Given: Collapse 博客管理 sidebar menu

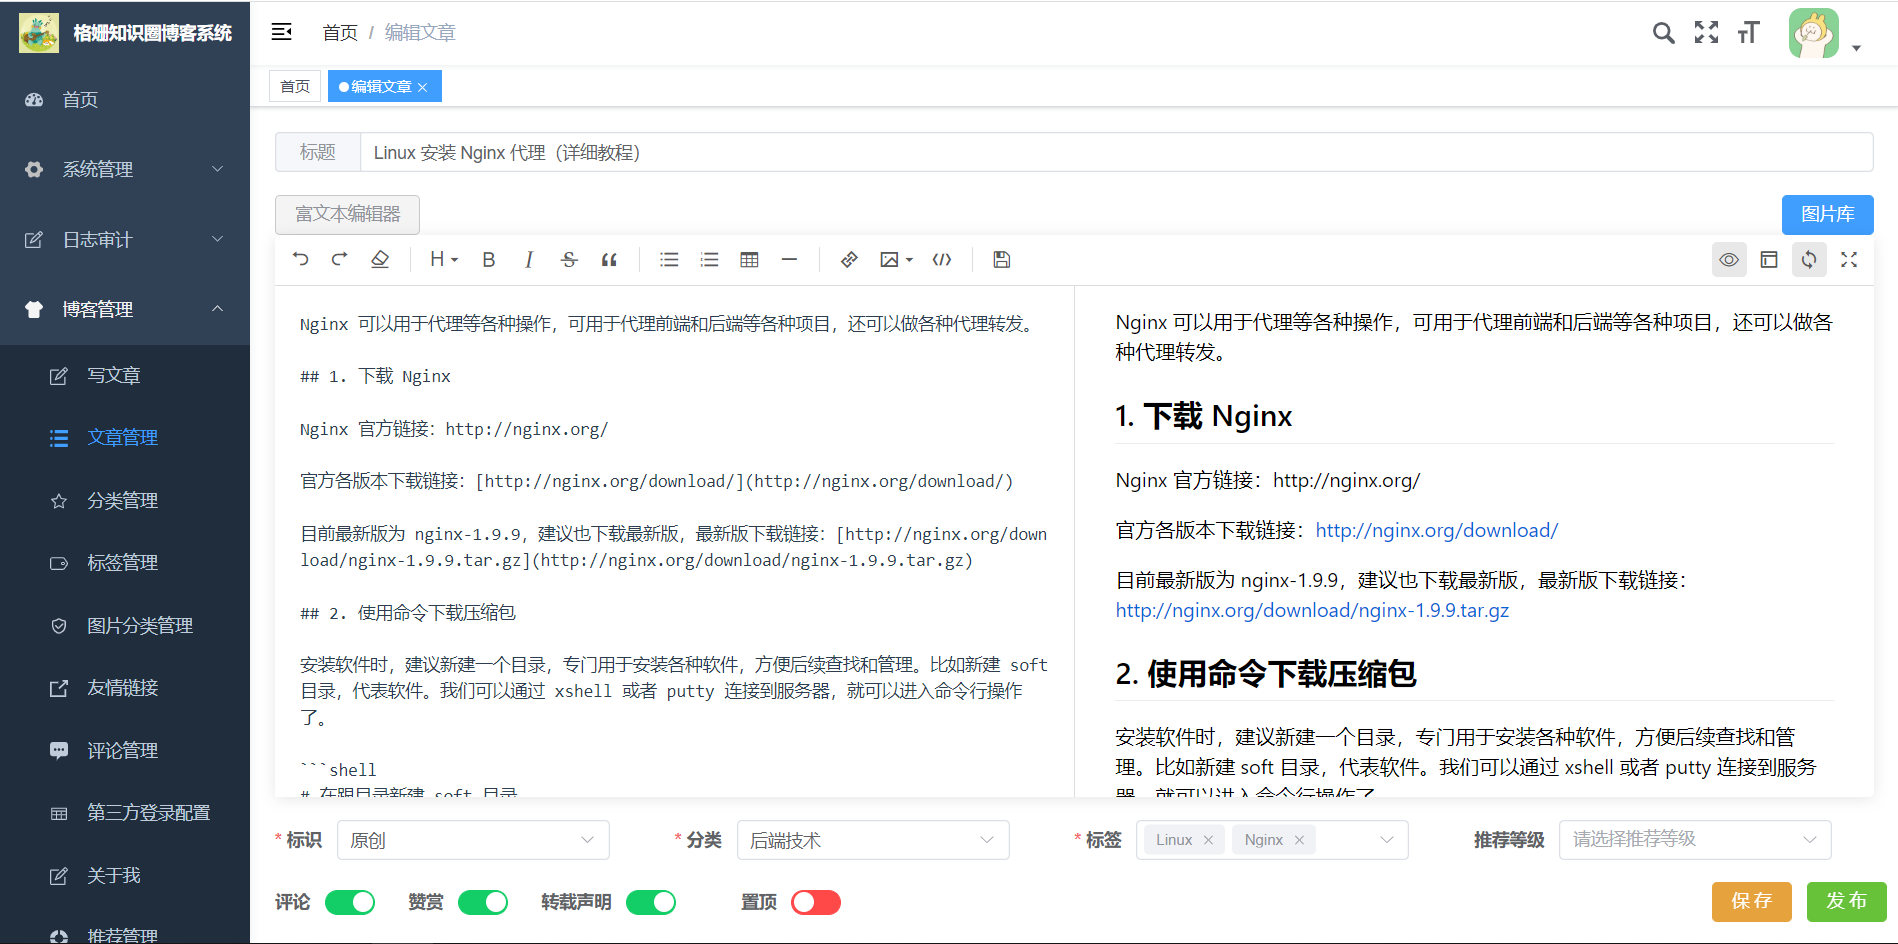Looking at the screenshot, I should [x=125, y=310].
